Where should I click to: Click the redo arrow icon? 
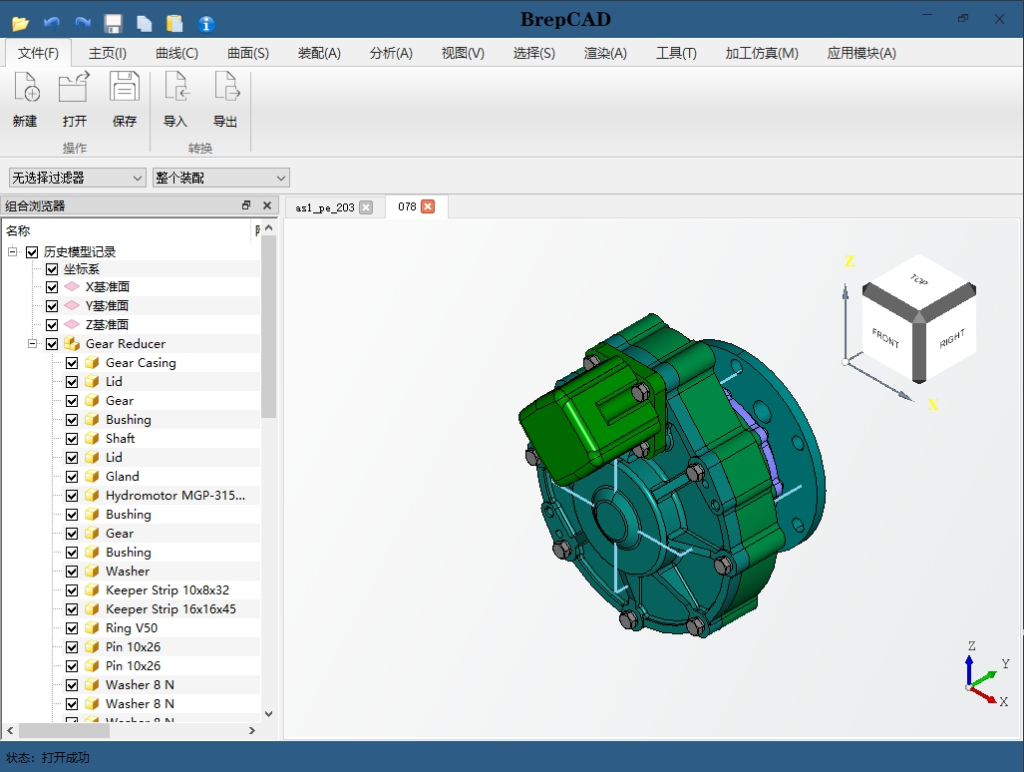(x=82, y=24)
